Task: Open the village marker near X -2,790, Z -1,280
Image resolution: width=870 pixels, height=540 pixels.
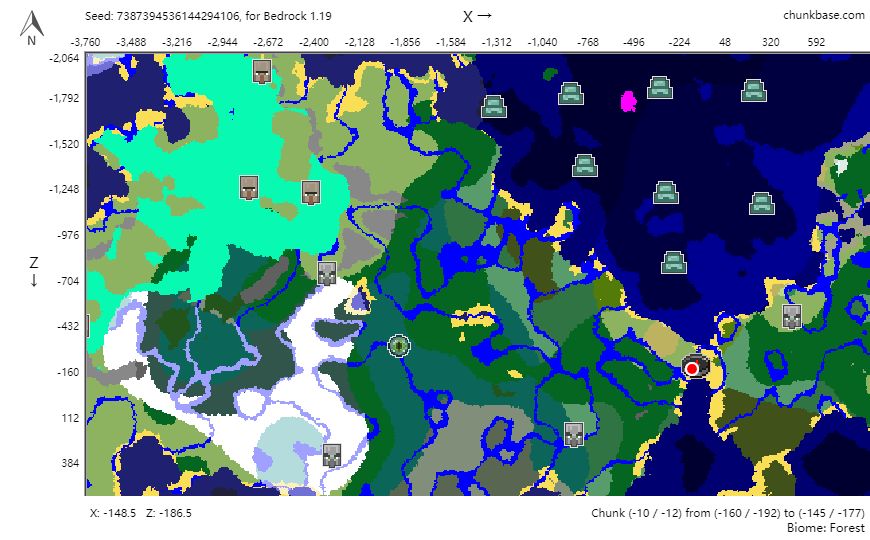Action: (249, 188)
